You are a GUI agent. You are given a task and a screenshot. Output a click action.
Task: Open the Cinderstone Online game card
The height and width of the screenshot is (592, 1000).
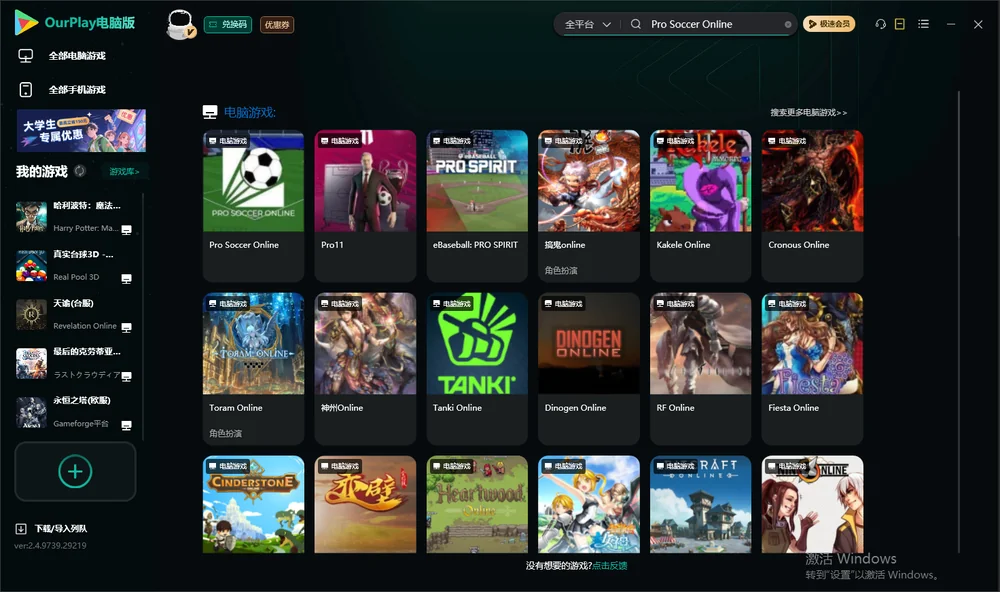(253, 504)
